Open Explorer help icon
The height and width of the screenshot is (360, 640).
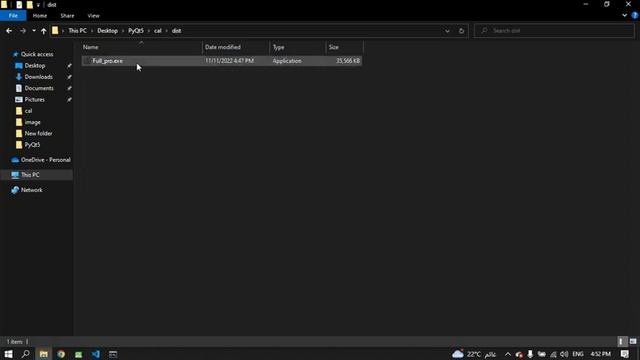[x=635, y=15]
